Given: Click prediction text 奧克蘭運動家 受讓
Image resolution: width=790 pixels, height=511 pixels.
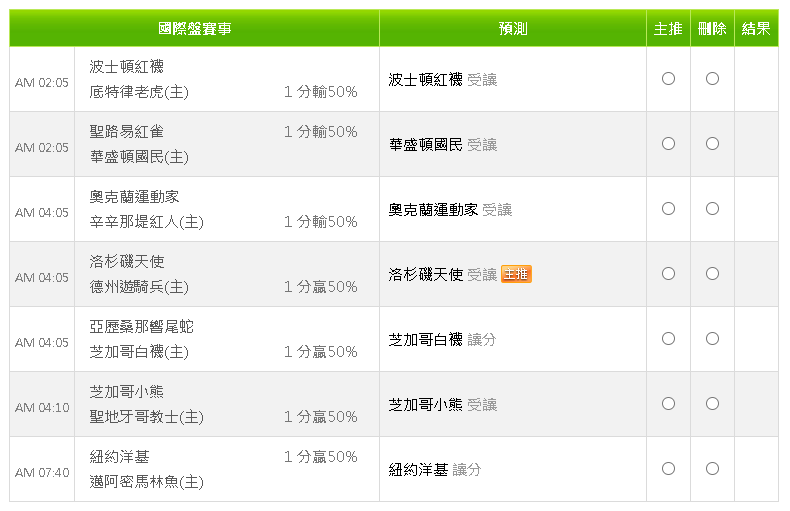Looking at the screenshot, I should (x=450, y=210).
